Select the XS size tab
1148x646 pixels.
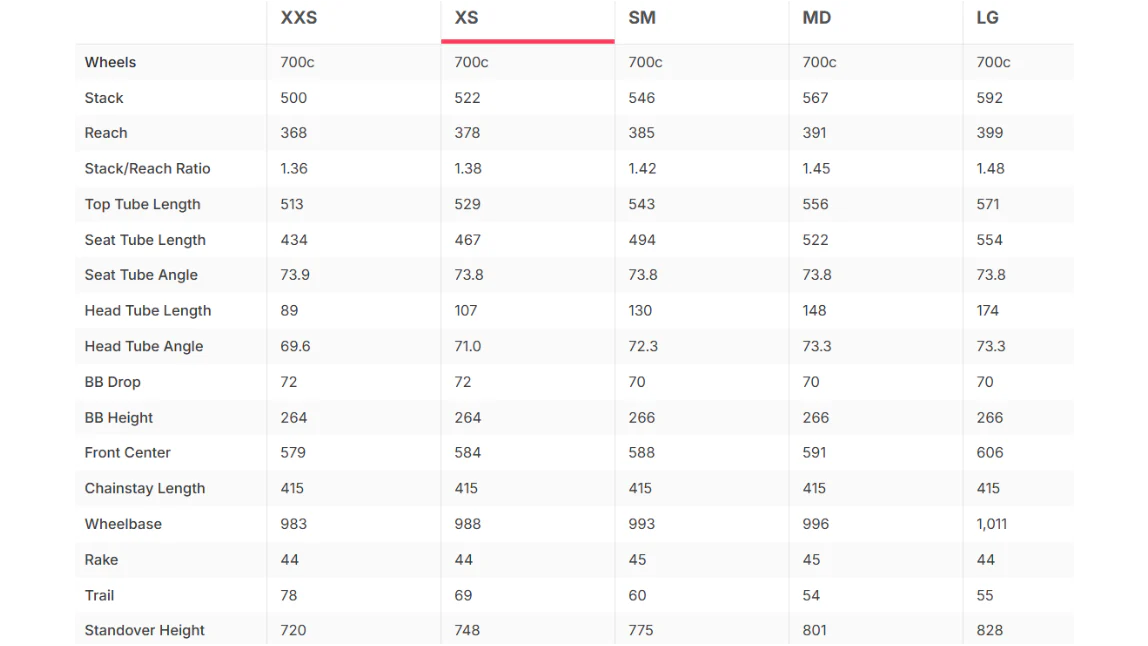(466, 18)
